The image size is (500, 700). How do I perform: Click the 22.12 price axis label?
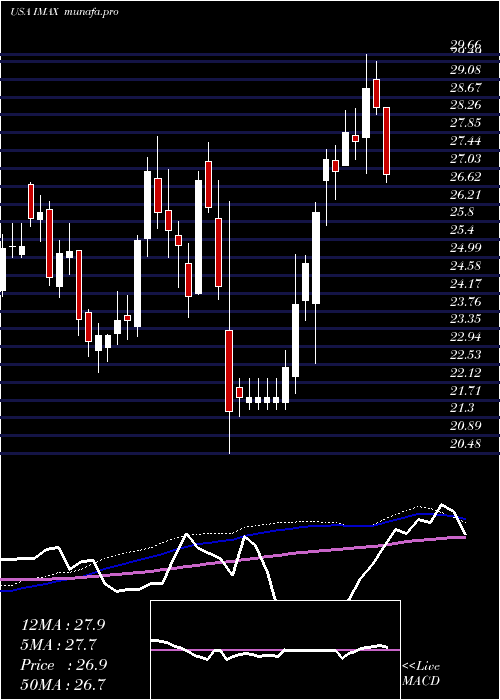point(466,372)
